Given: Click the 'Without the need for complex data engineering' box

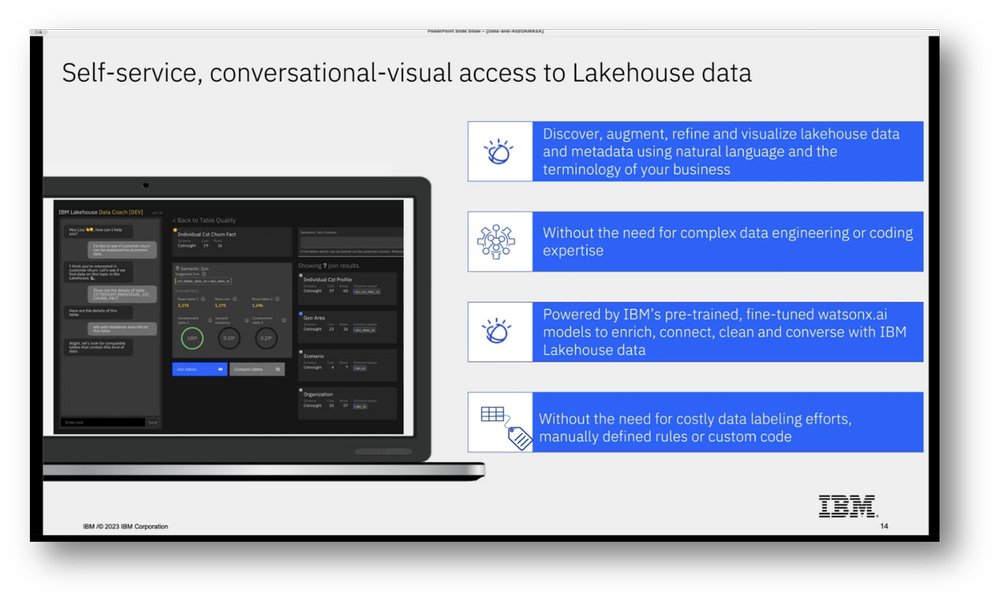Looking at the screenshot, I should tap(728, 242).
